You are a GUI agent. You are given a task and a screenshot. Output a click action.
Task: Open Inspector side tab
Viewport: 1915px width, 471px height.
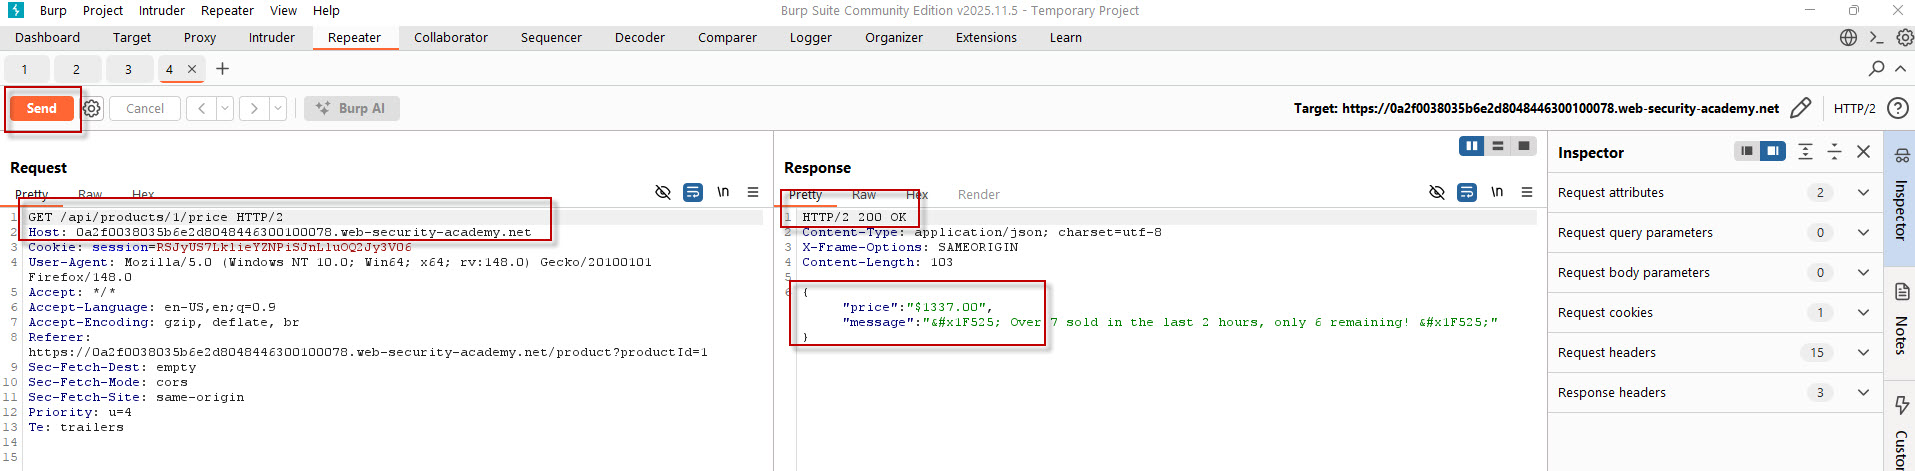[x=1900, y=198]
